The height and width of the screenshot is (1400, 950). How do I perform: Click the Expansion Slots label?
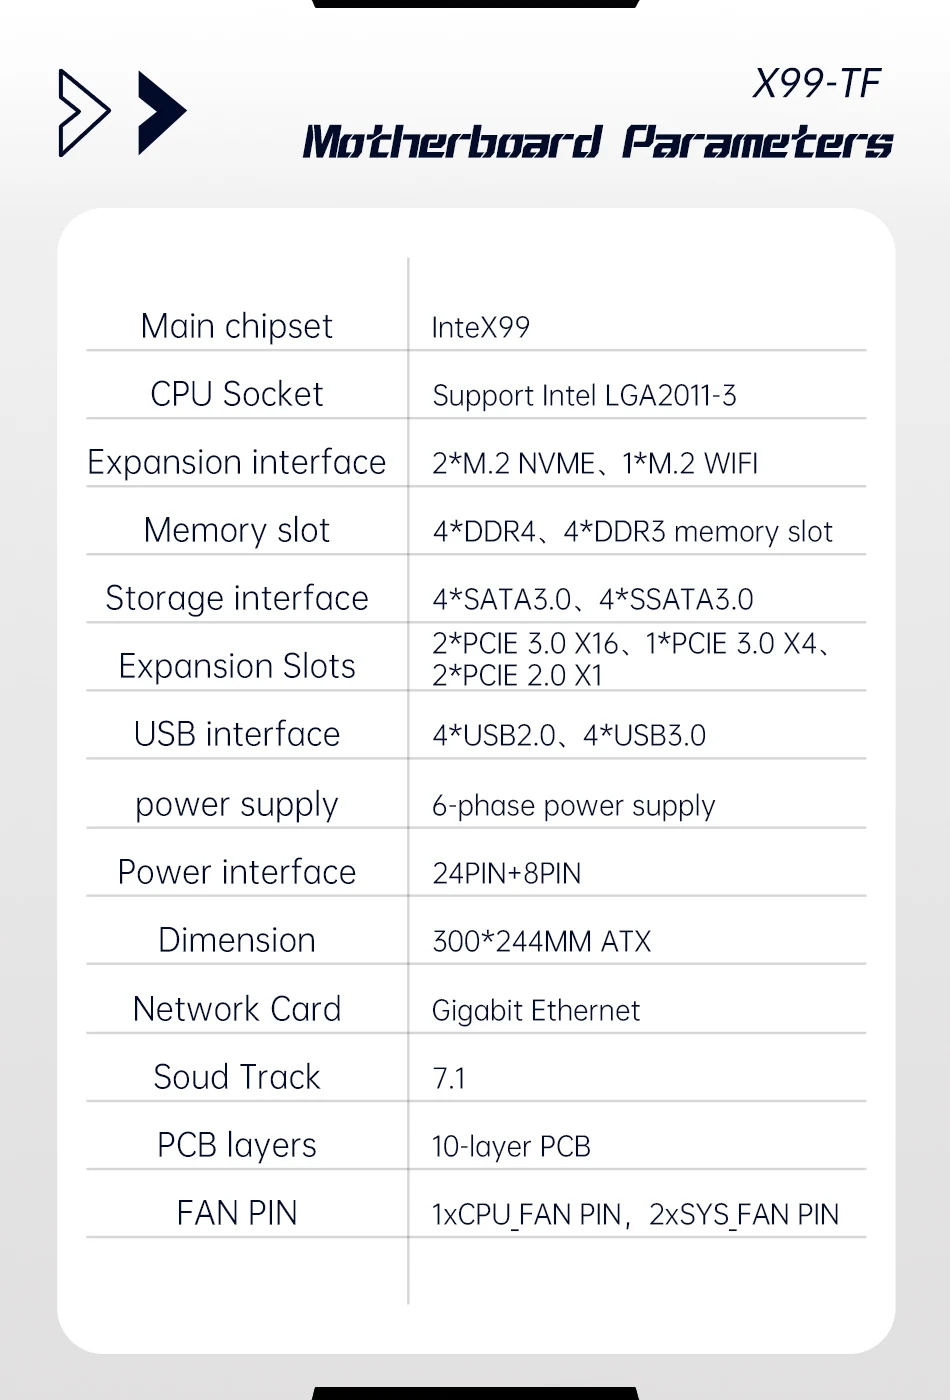pyautogui.click(x=237, y=666)
